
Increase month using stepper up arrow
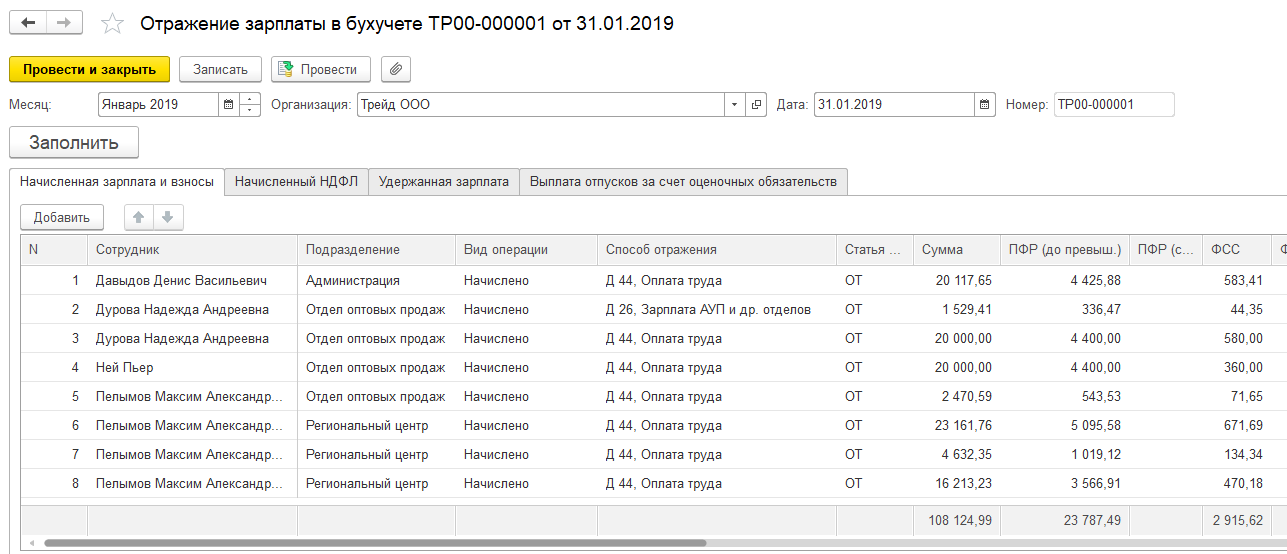(250, 99)
